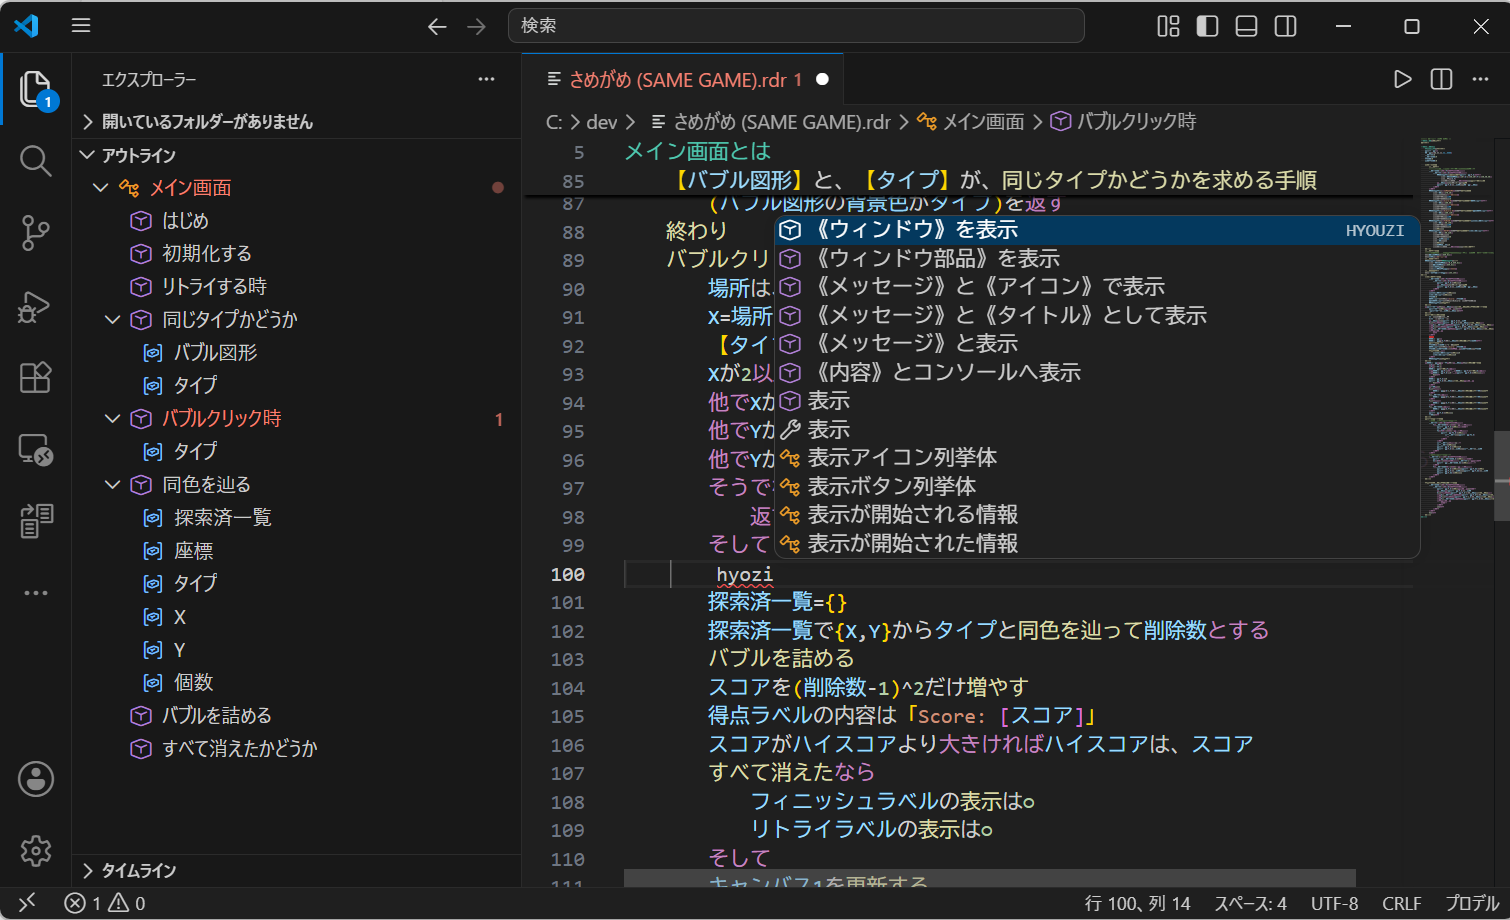Open the Customize Layout icon

click(1168, 26)
